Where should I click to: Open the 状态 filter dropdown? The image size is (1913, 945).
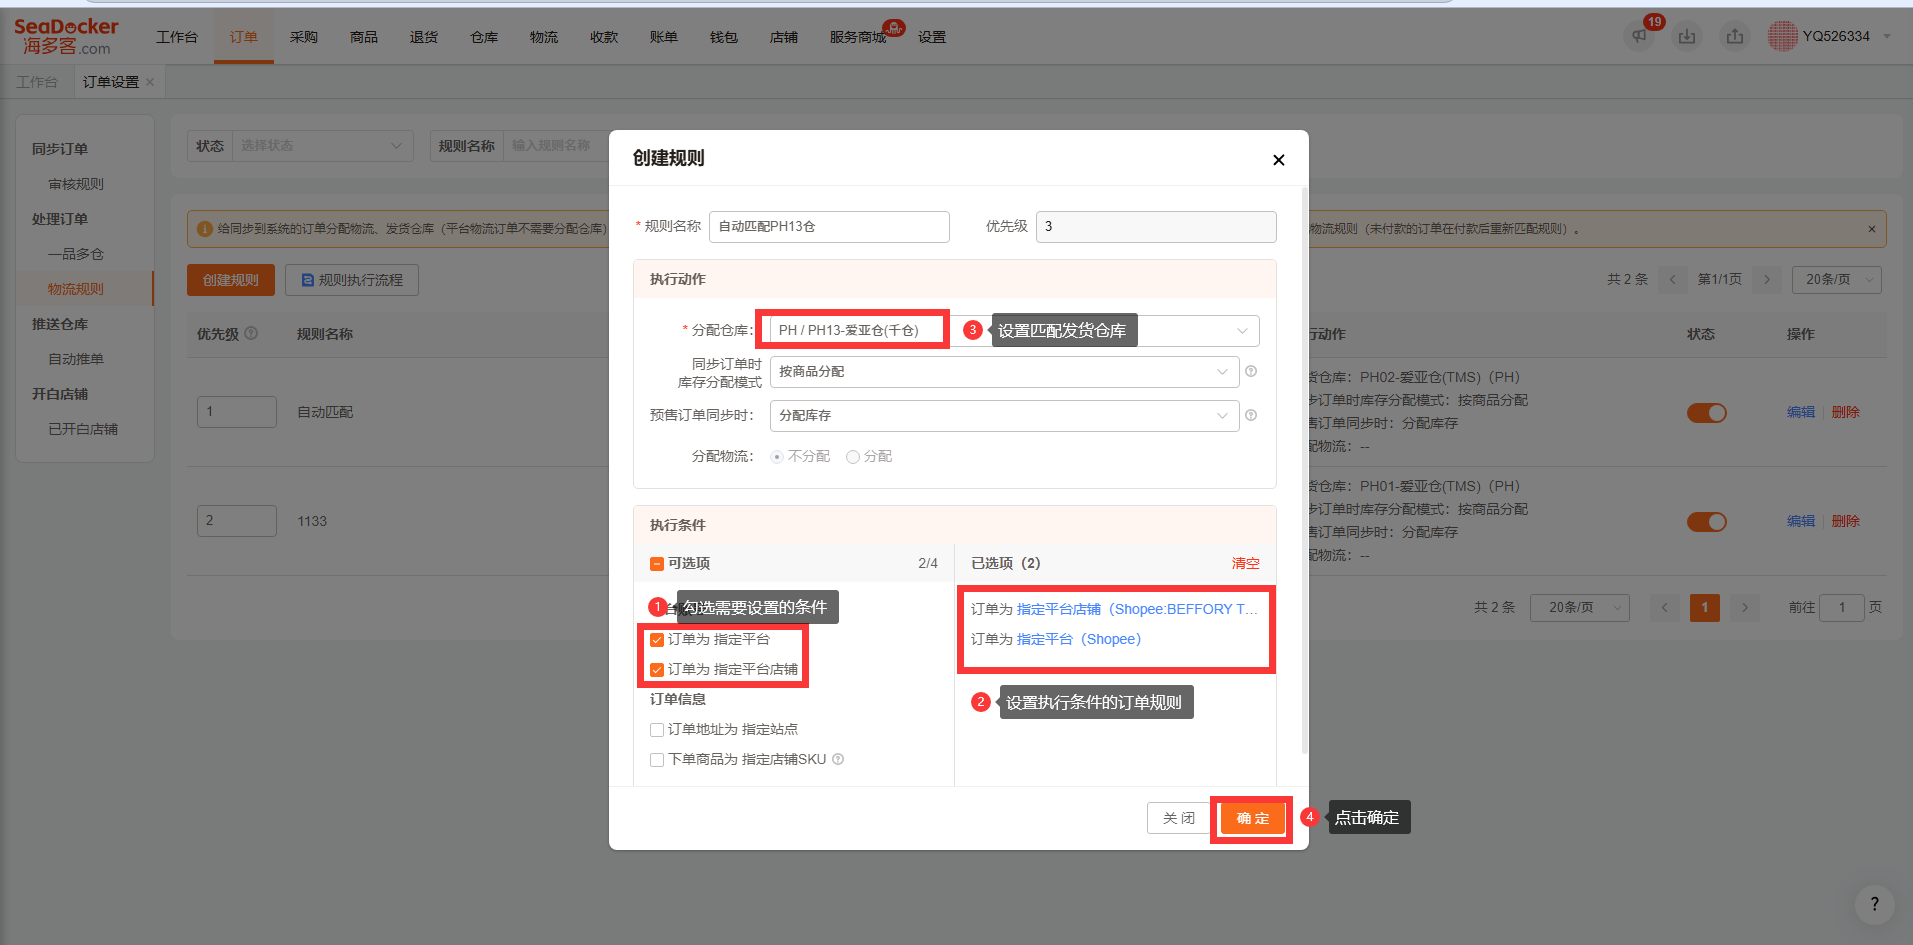[322, 146]
